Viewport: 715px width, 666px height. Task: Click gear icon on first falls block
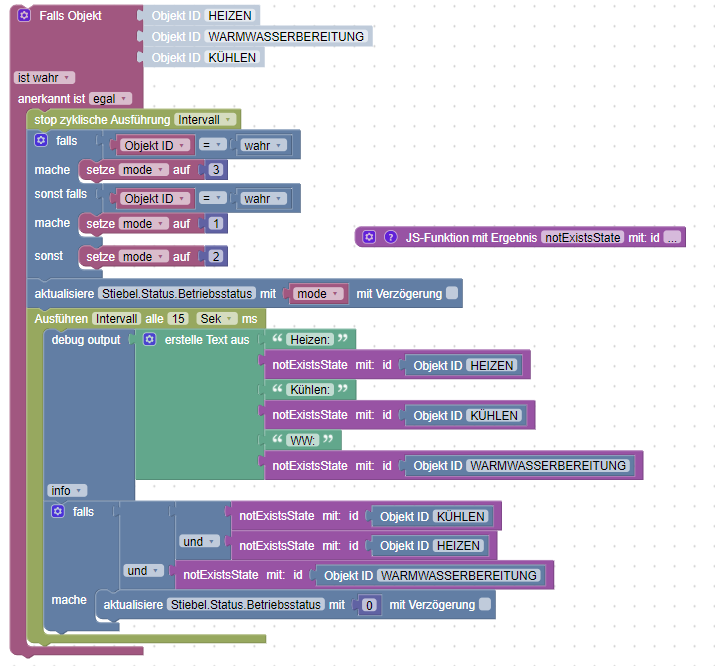pyautogui.click(x=41, y=140)
